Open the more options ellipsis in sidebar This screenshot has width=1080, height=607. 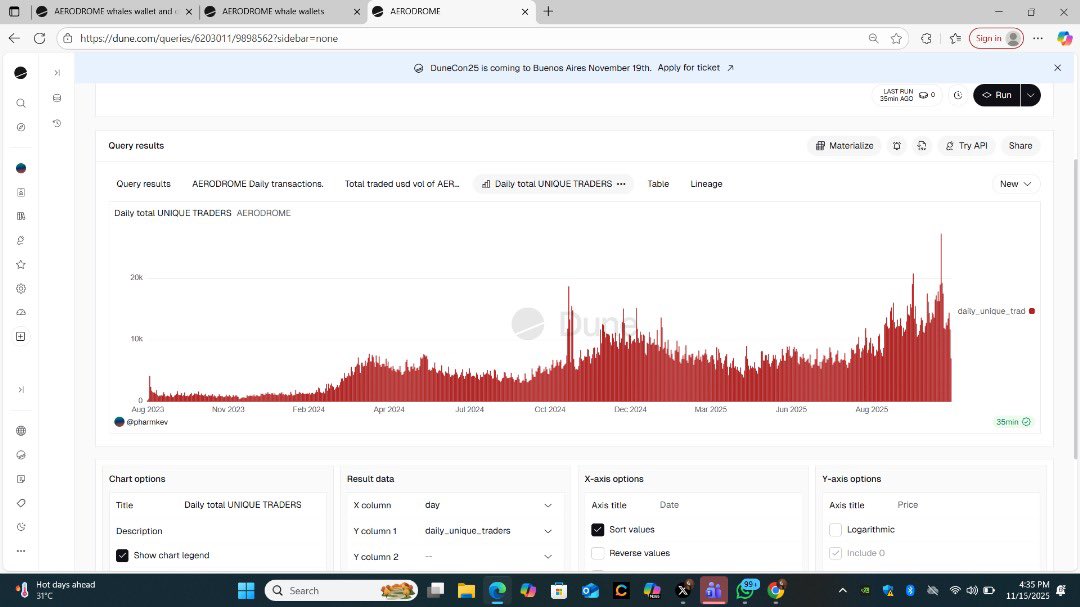click(21, 551)
